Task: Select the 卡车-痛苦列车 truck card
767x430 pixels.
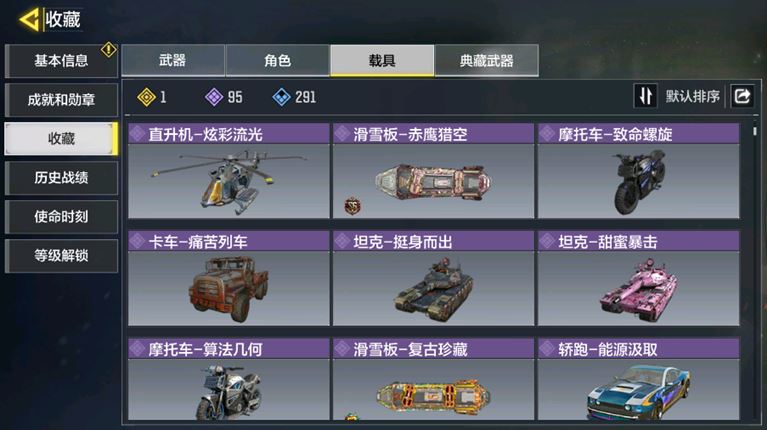Action: pos(228,278)
